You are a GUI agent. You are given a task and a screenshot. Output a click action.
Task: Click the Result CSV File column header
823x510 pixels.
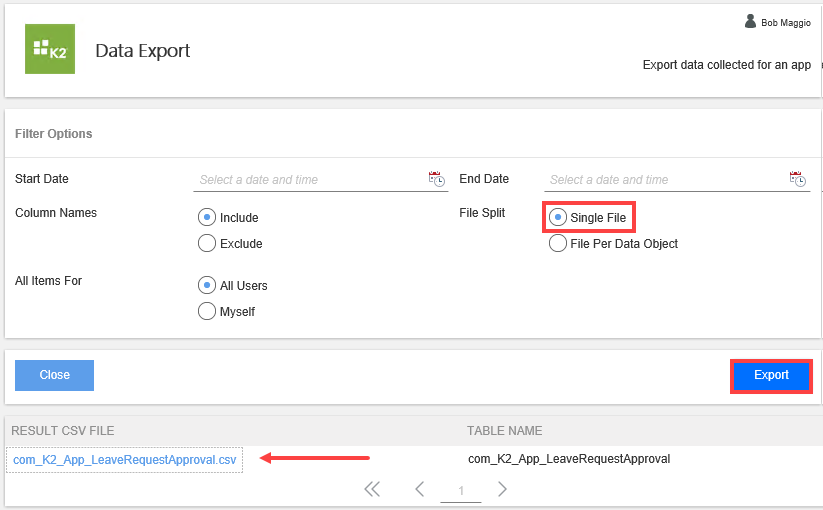63,431
